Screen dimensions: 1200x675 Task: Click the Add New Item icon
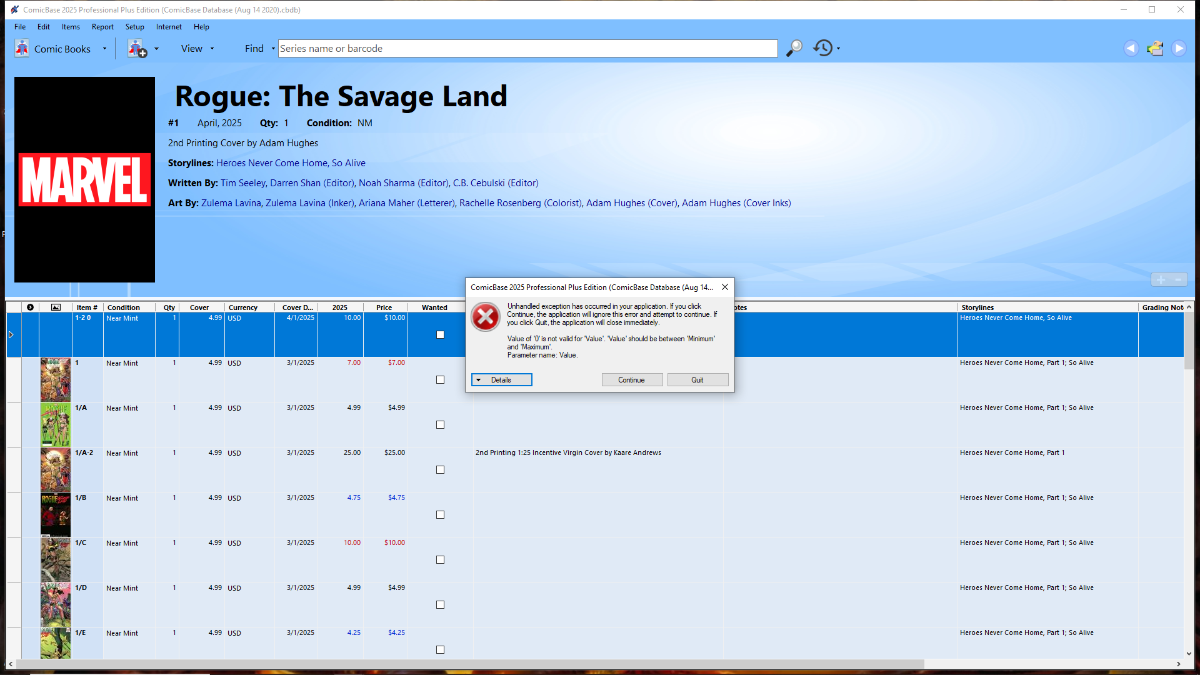point(137,48)
